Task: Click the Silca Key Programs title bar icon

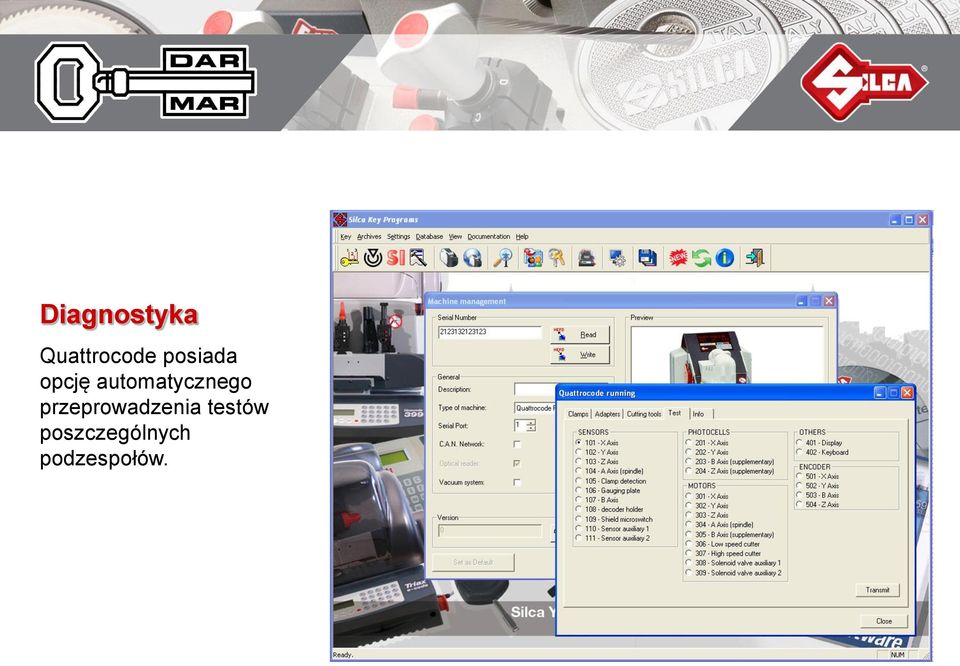Action: 340,219
